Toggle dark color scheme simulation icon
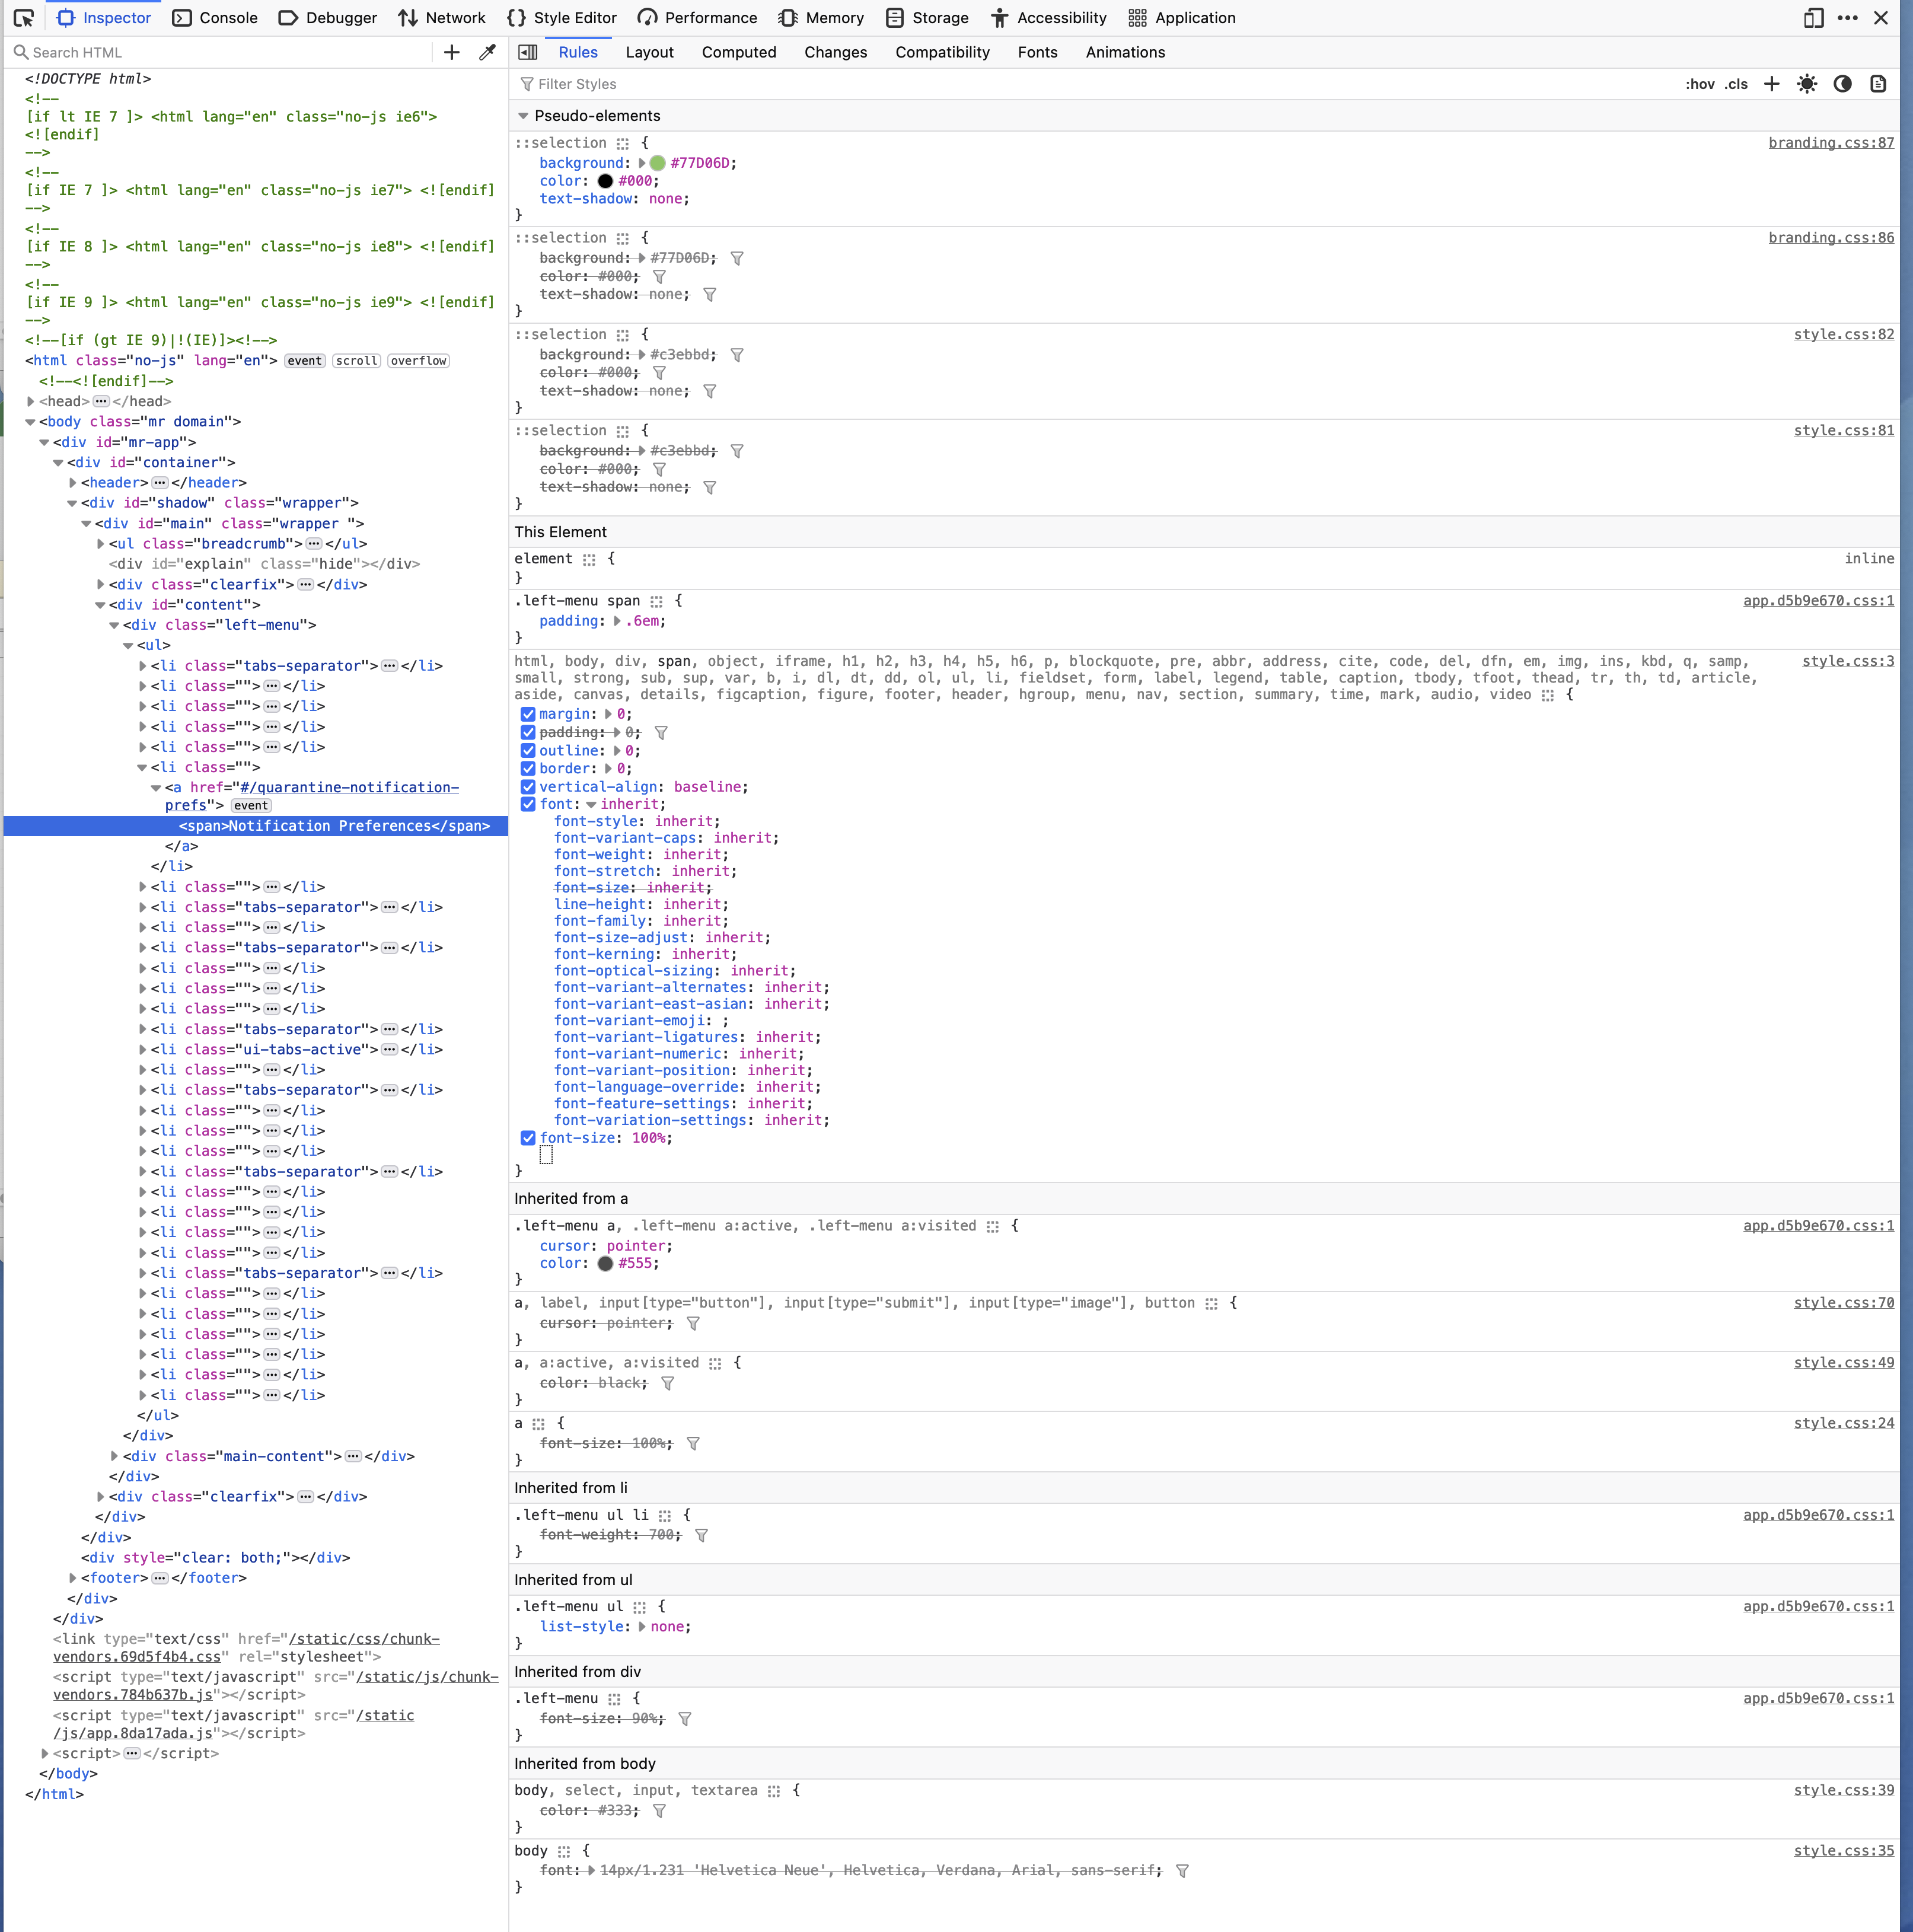The image size is (1913, 1932). coord(1842,84)
